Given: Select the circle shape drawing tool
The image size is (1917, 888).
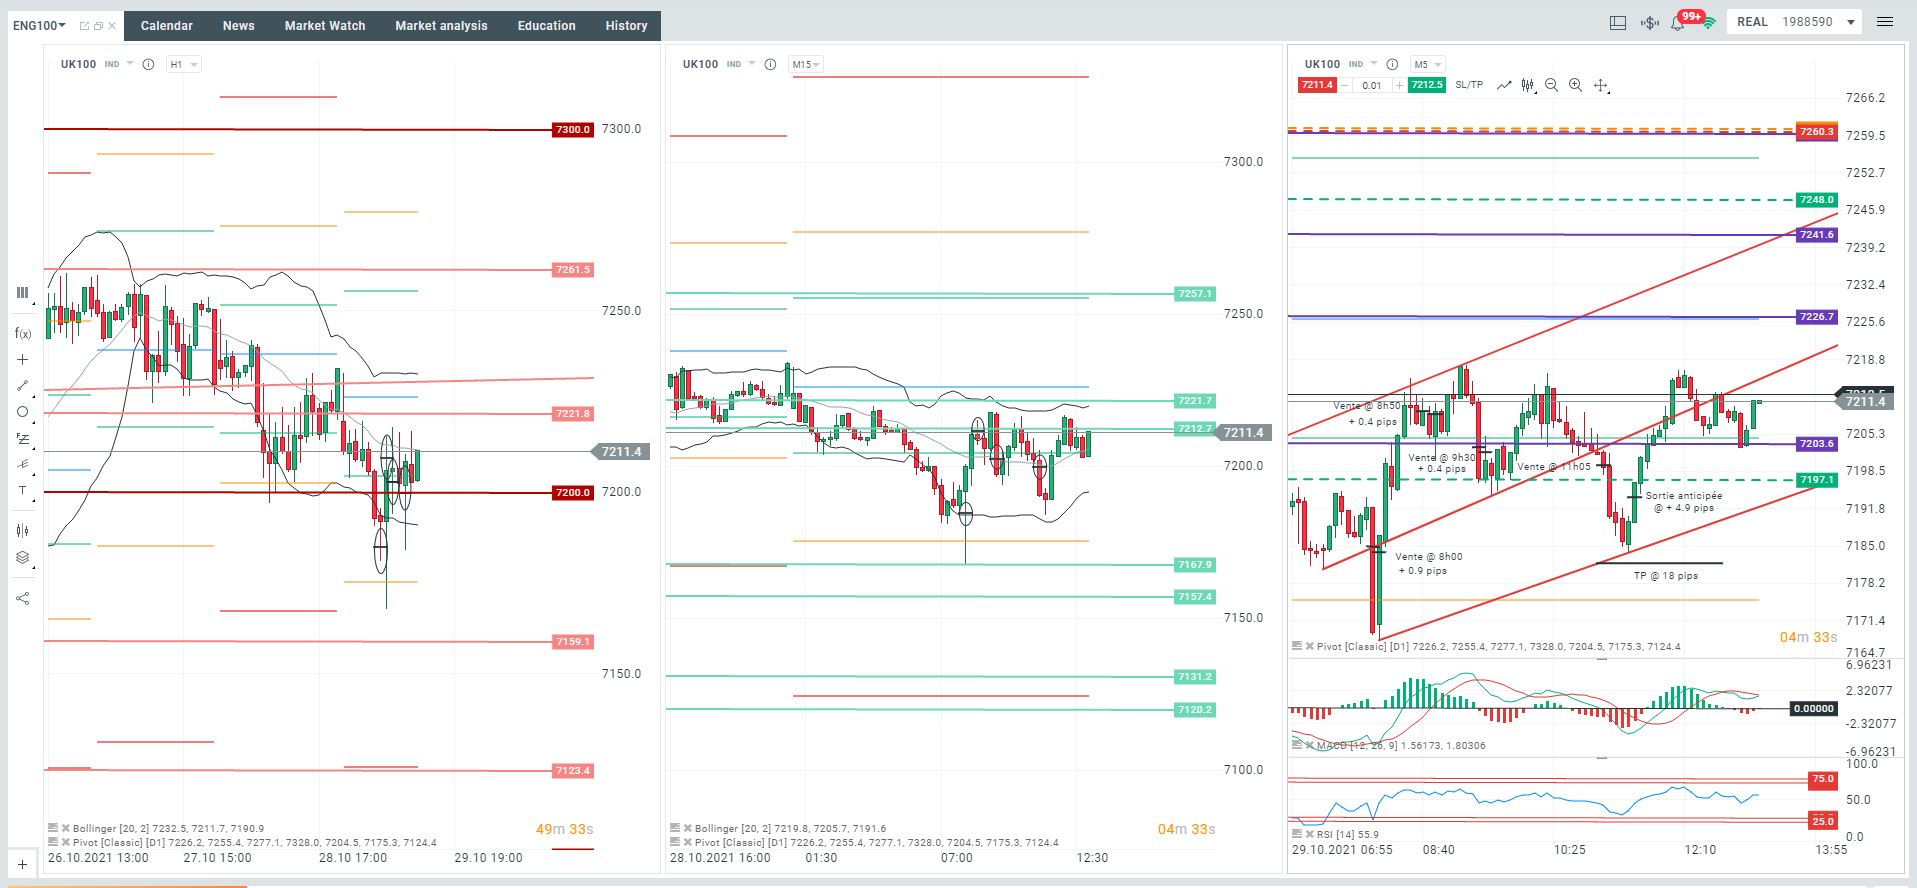Looking at the screenshot, I should [22, 412].
